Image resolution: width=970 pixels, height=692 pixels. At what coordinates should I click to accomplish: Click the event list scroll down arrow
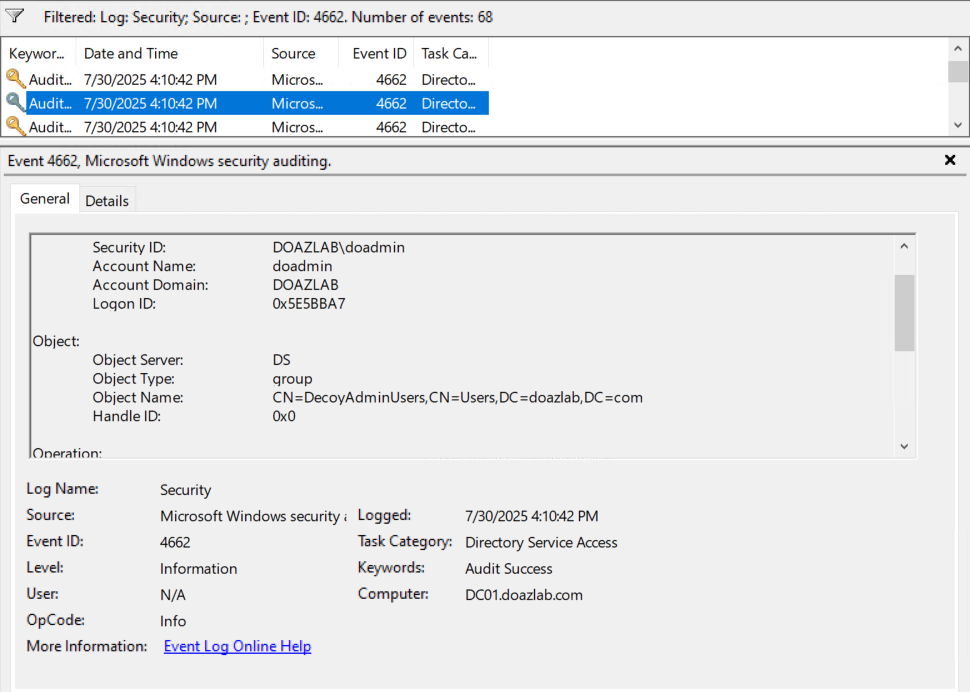[957, 125]
